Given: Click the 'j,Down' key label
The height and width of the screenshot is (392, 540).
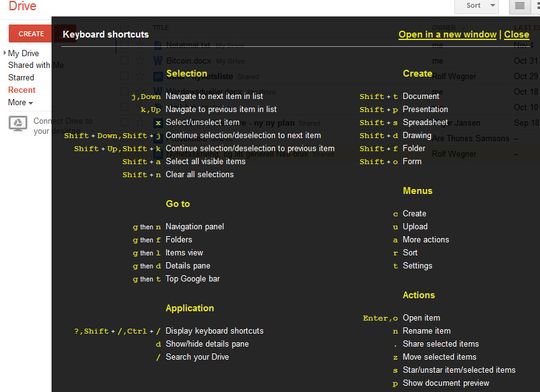Looking at the screenshot, I should (x=146, y=97).
